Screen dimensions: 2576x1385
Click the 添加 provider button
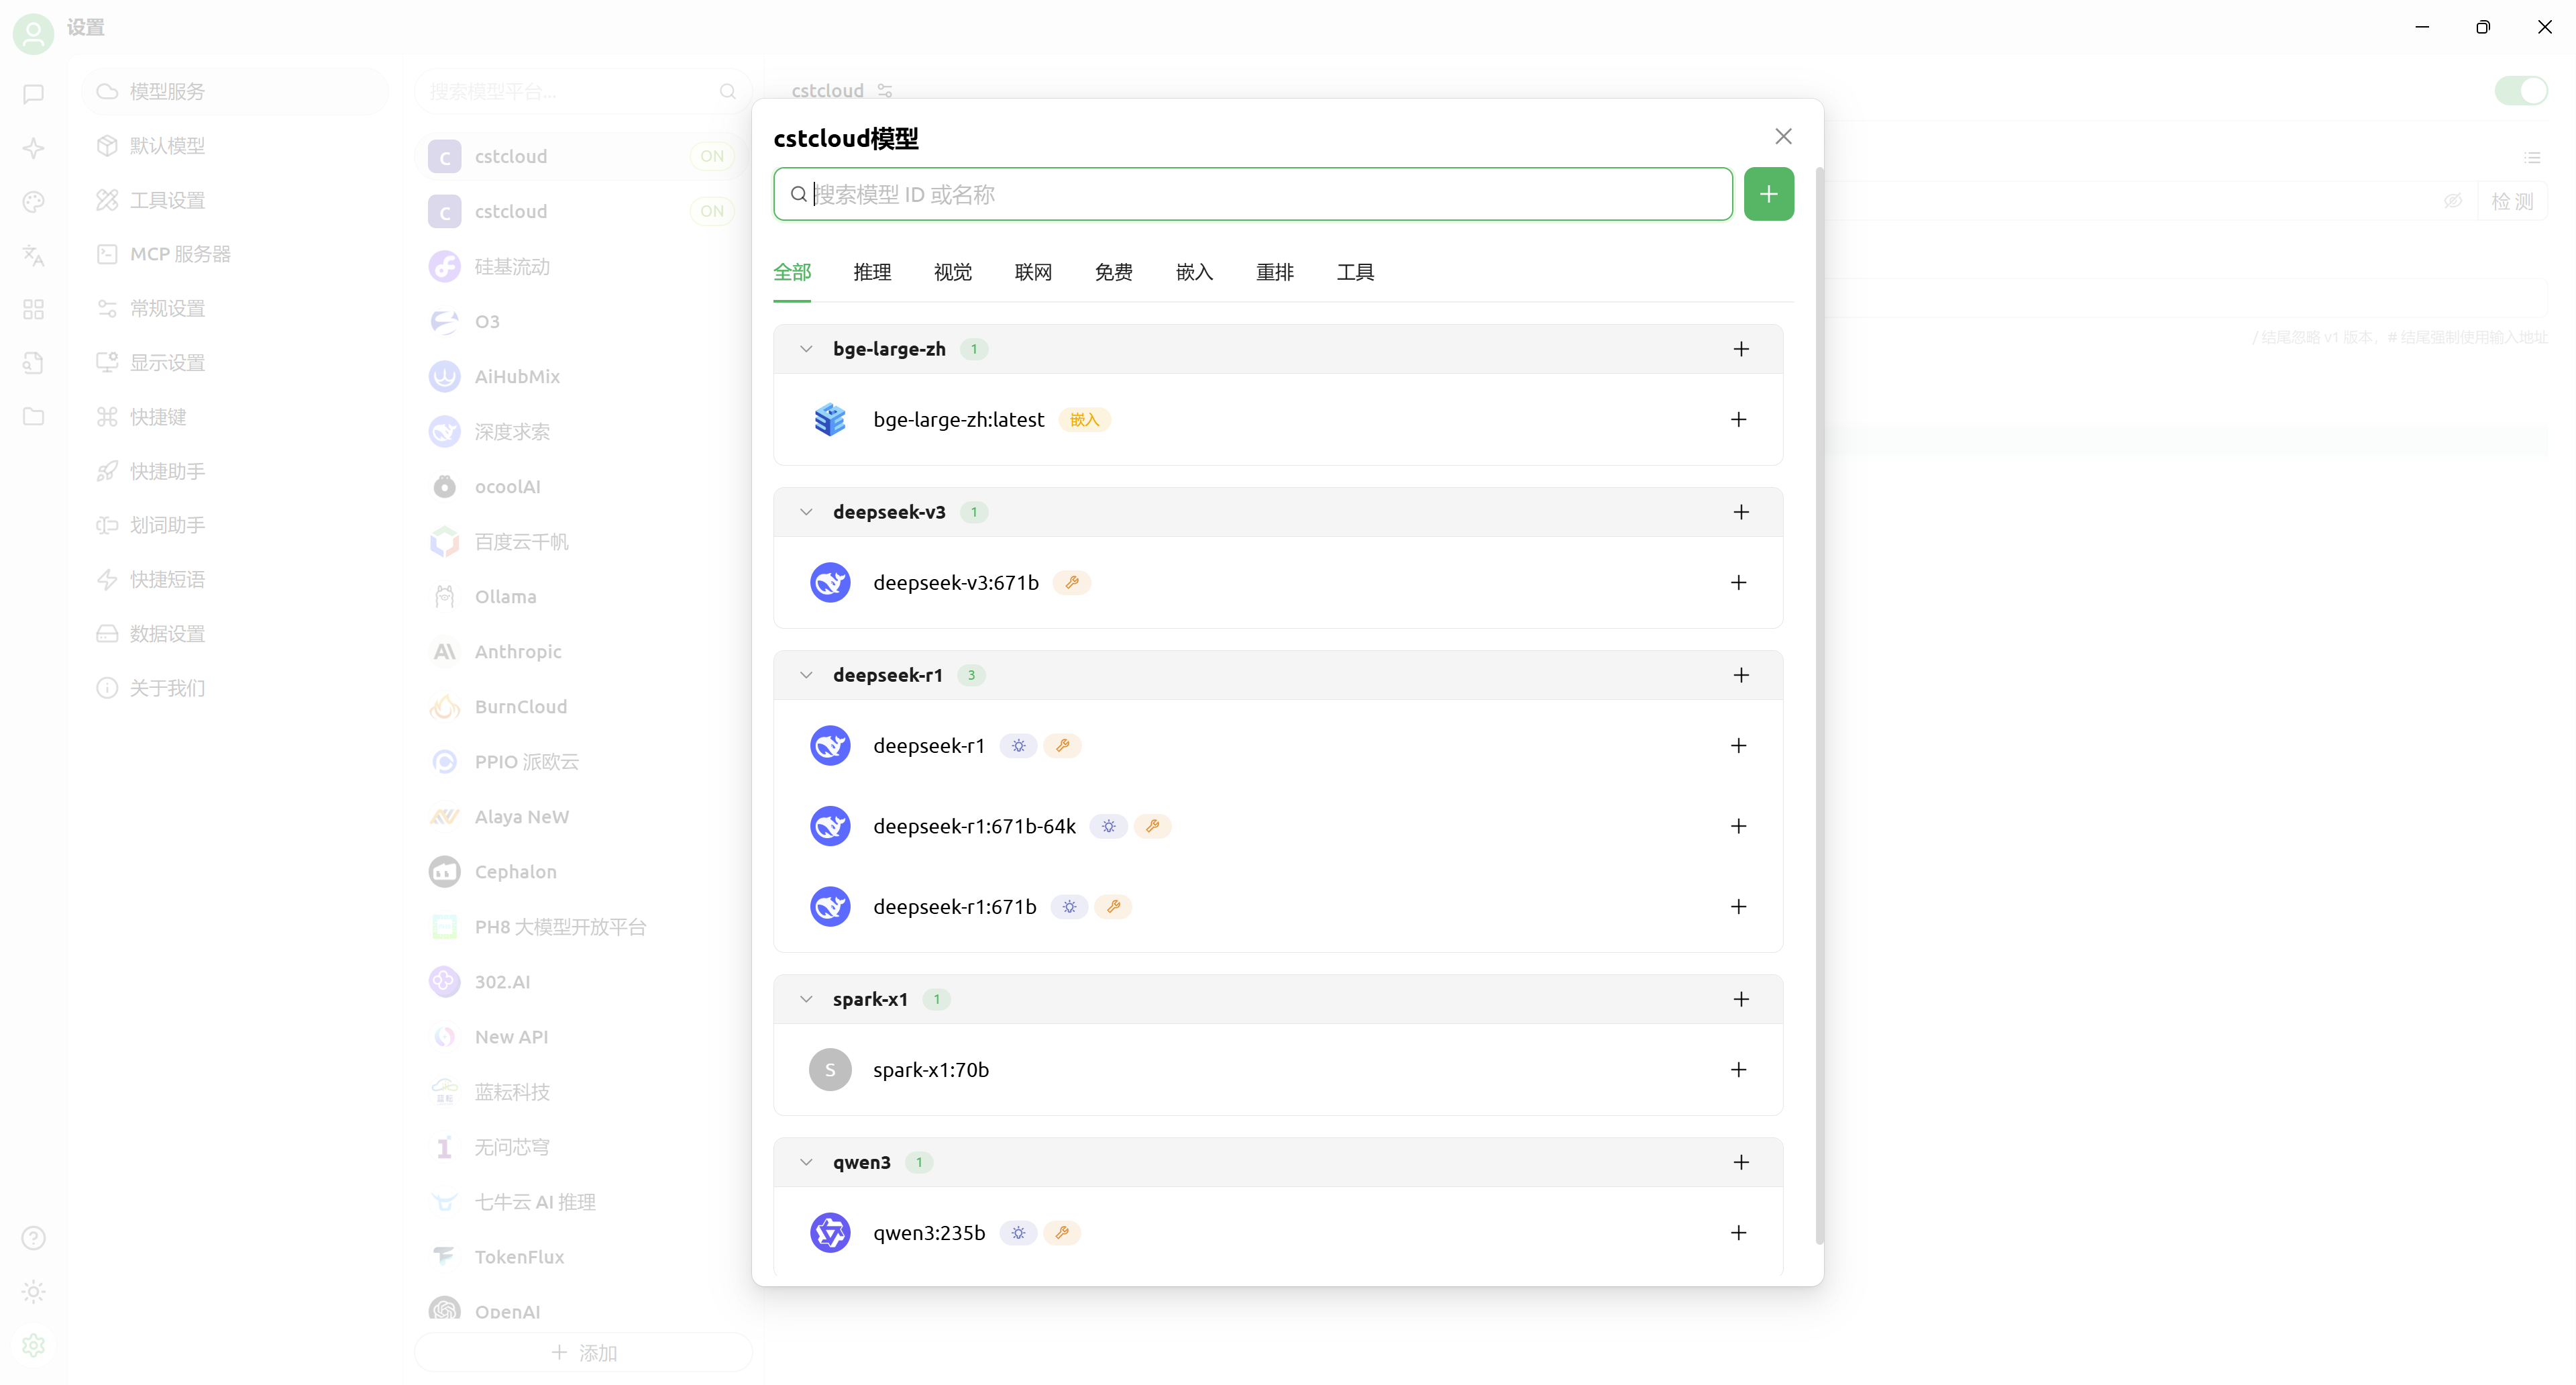(x=584, y=1353)
